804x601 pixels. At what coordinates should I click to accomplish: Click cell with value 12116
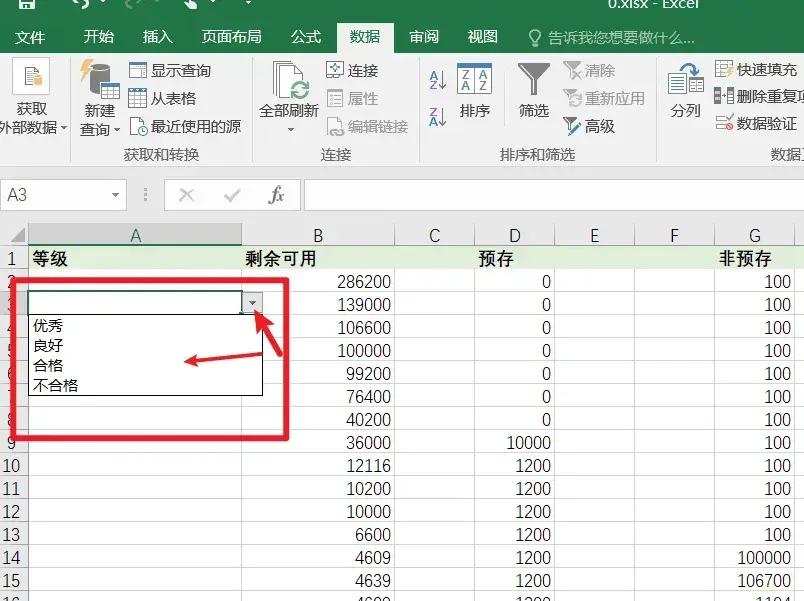(318, 466)
